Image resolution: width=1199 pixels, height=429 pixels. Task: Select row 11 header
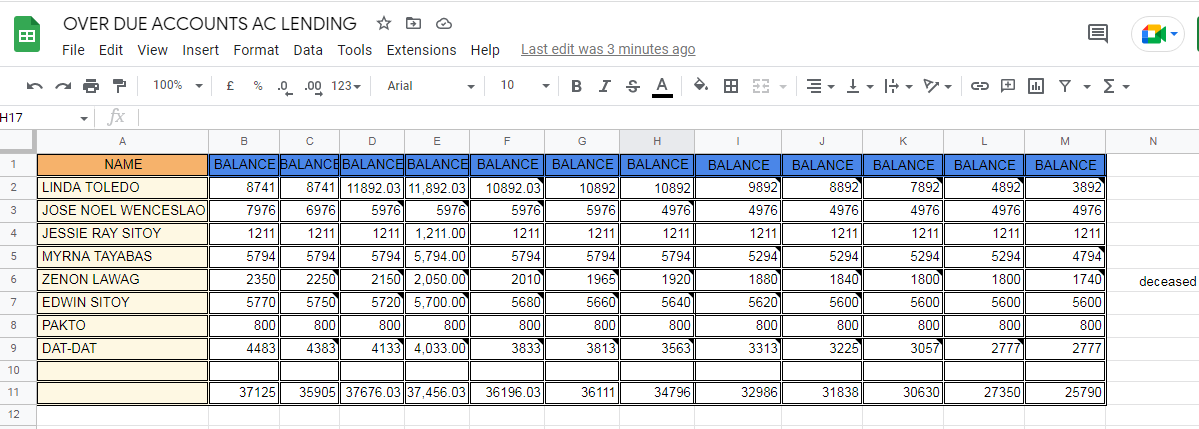[18, 393]
